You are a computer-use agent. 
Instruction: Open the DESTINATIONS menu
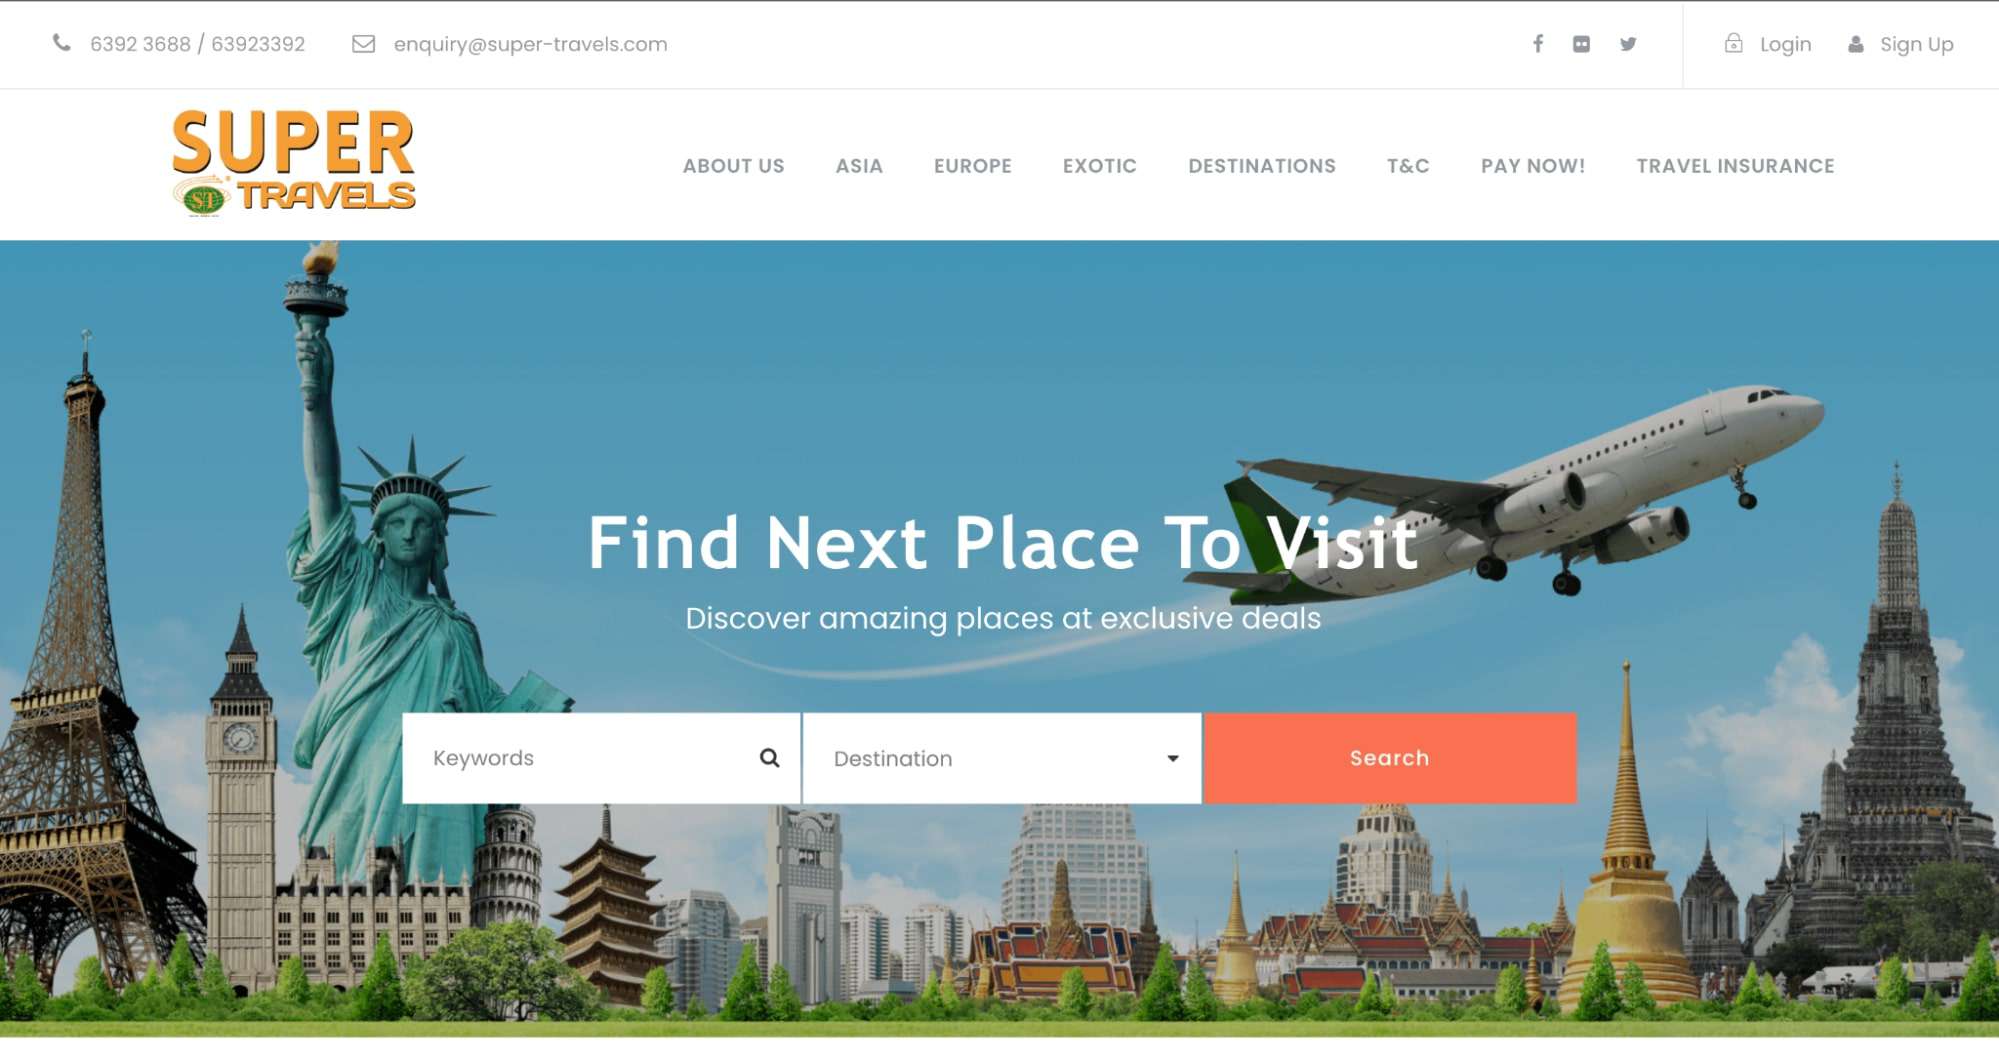click(x=1262, y=166)
